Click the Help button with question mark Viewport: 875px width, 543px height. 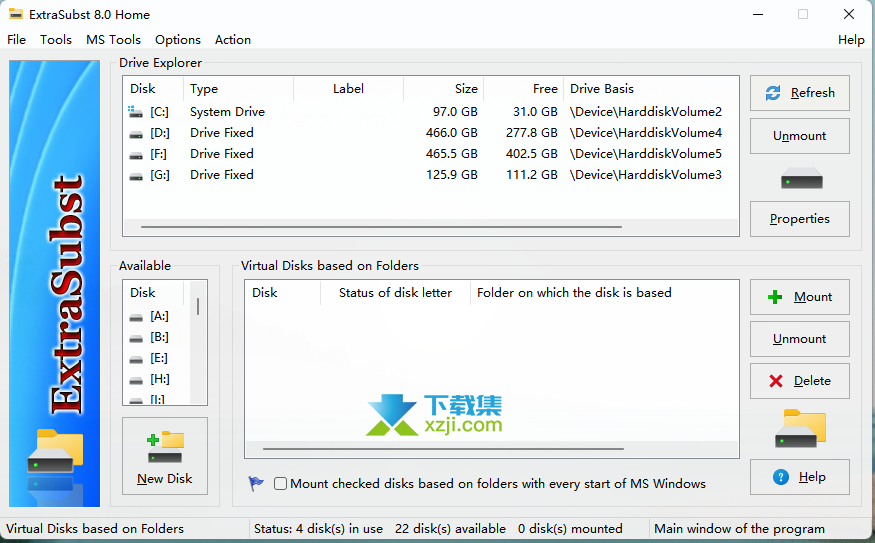pyautogui.click(x=800, y=477)
